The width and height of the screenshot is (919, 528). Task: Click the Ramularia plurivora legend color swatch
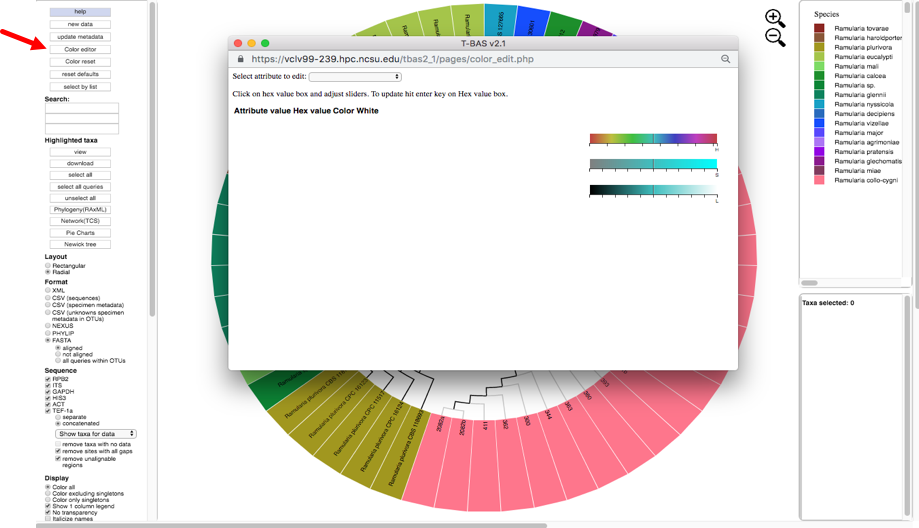819,47
